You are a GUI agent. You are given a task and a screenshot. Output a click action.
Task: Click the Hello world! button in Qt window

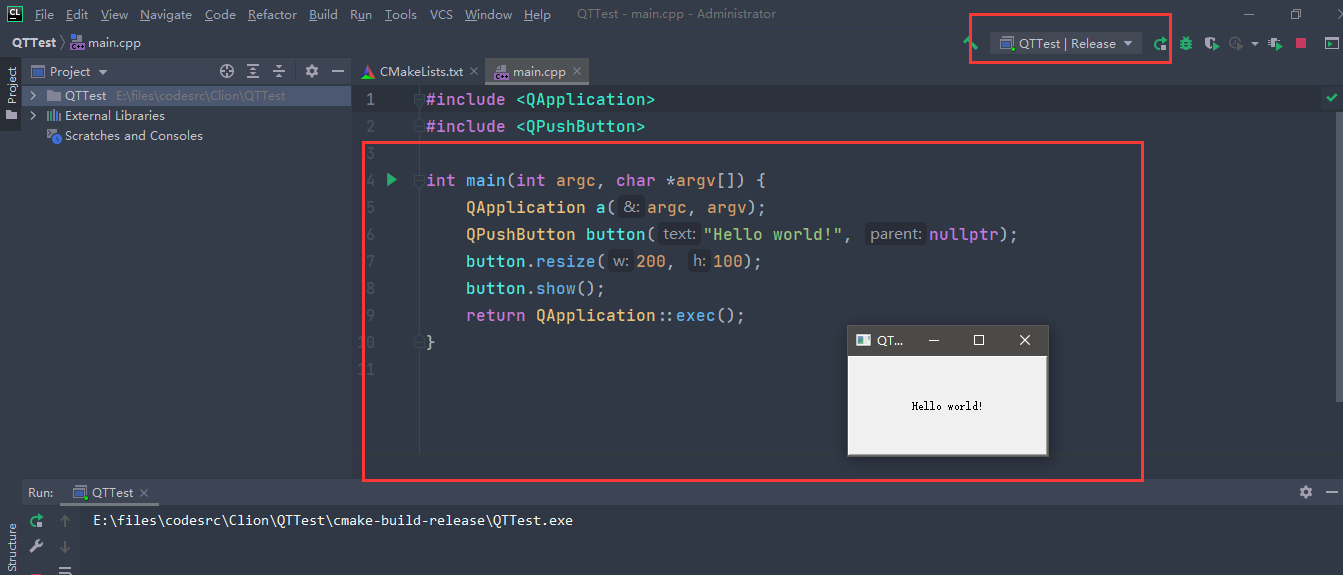[947, 406]
